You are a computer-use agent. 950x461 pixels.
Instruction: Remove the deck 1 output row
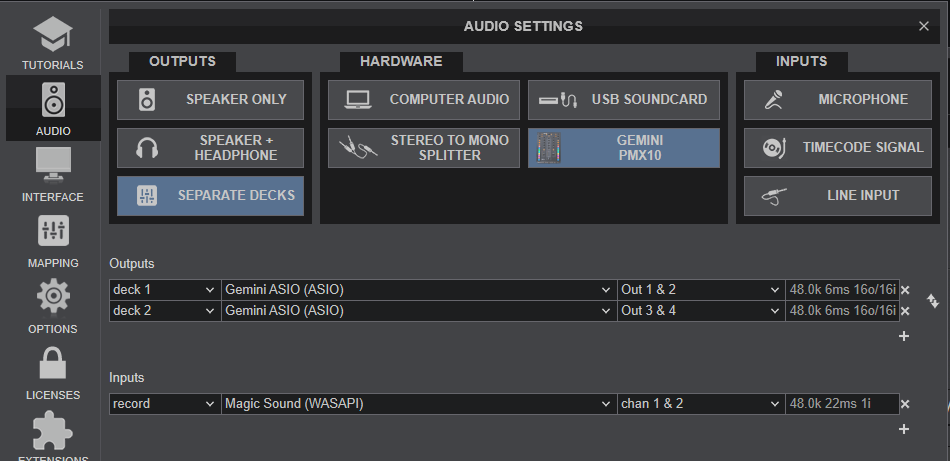point(905,290)
